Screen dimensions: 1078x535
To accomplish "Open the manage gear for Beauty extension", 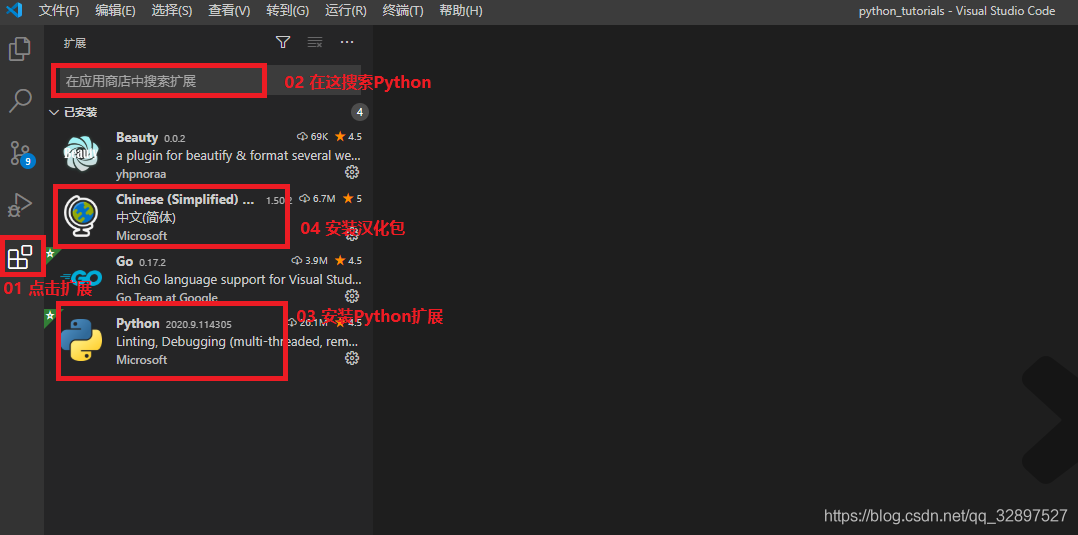I will click(x=352, y=171).
